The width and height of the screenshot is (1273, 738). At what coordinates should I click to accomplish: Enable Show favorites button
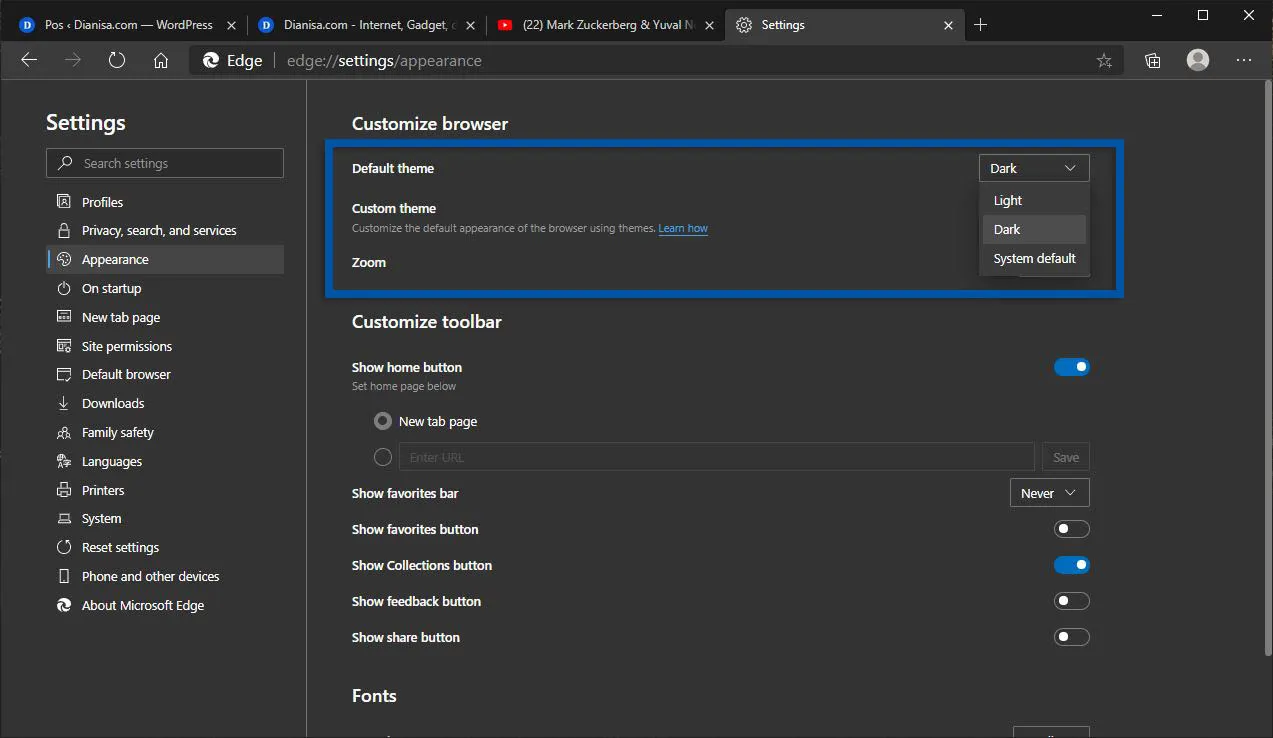tap(1071, 528)
